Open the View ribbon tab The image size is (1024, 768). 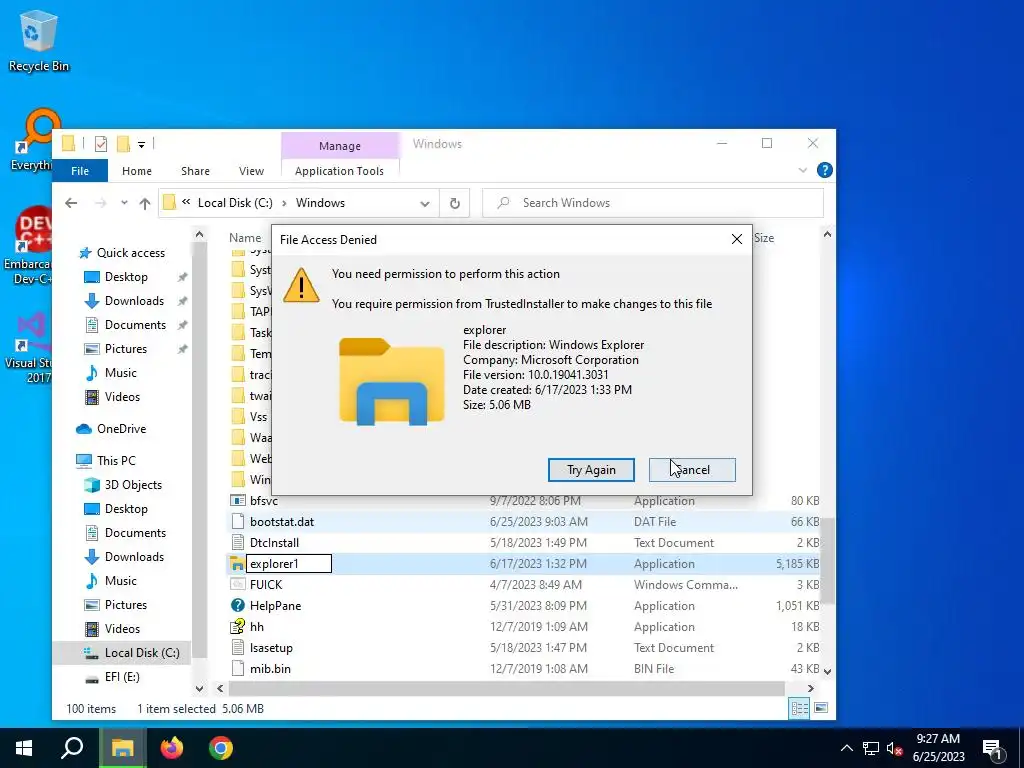coord(251,170)
